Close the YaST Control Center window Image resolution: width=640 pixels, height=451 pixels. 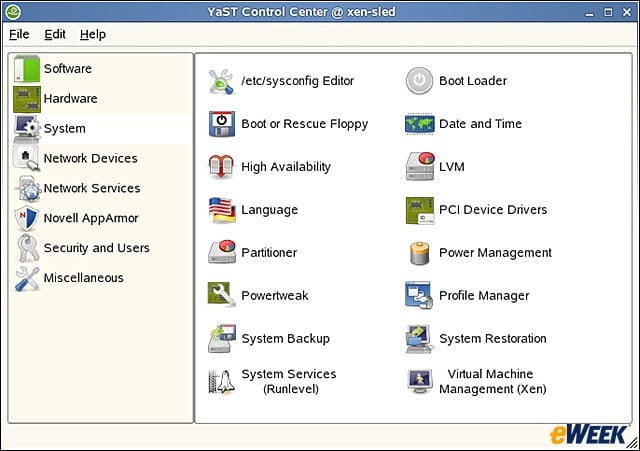point(627,12)
